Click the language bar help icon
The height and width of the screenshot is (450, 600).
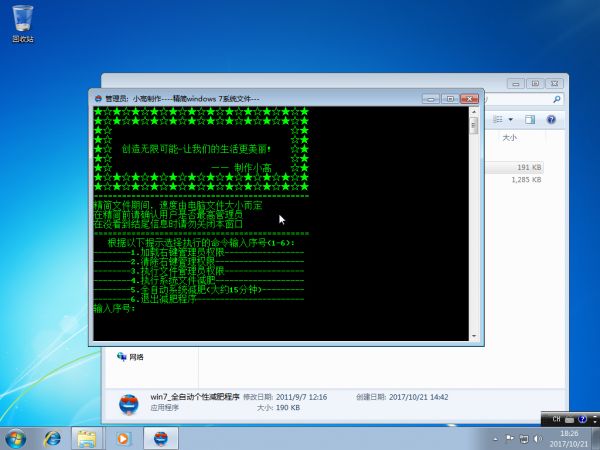582,419
